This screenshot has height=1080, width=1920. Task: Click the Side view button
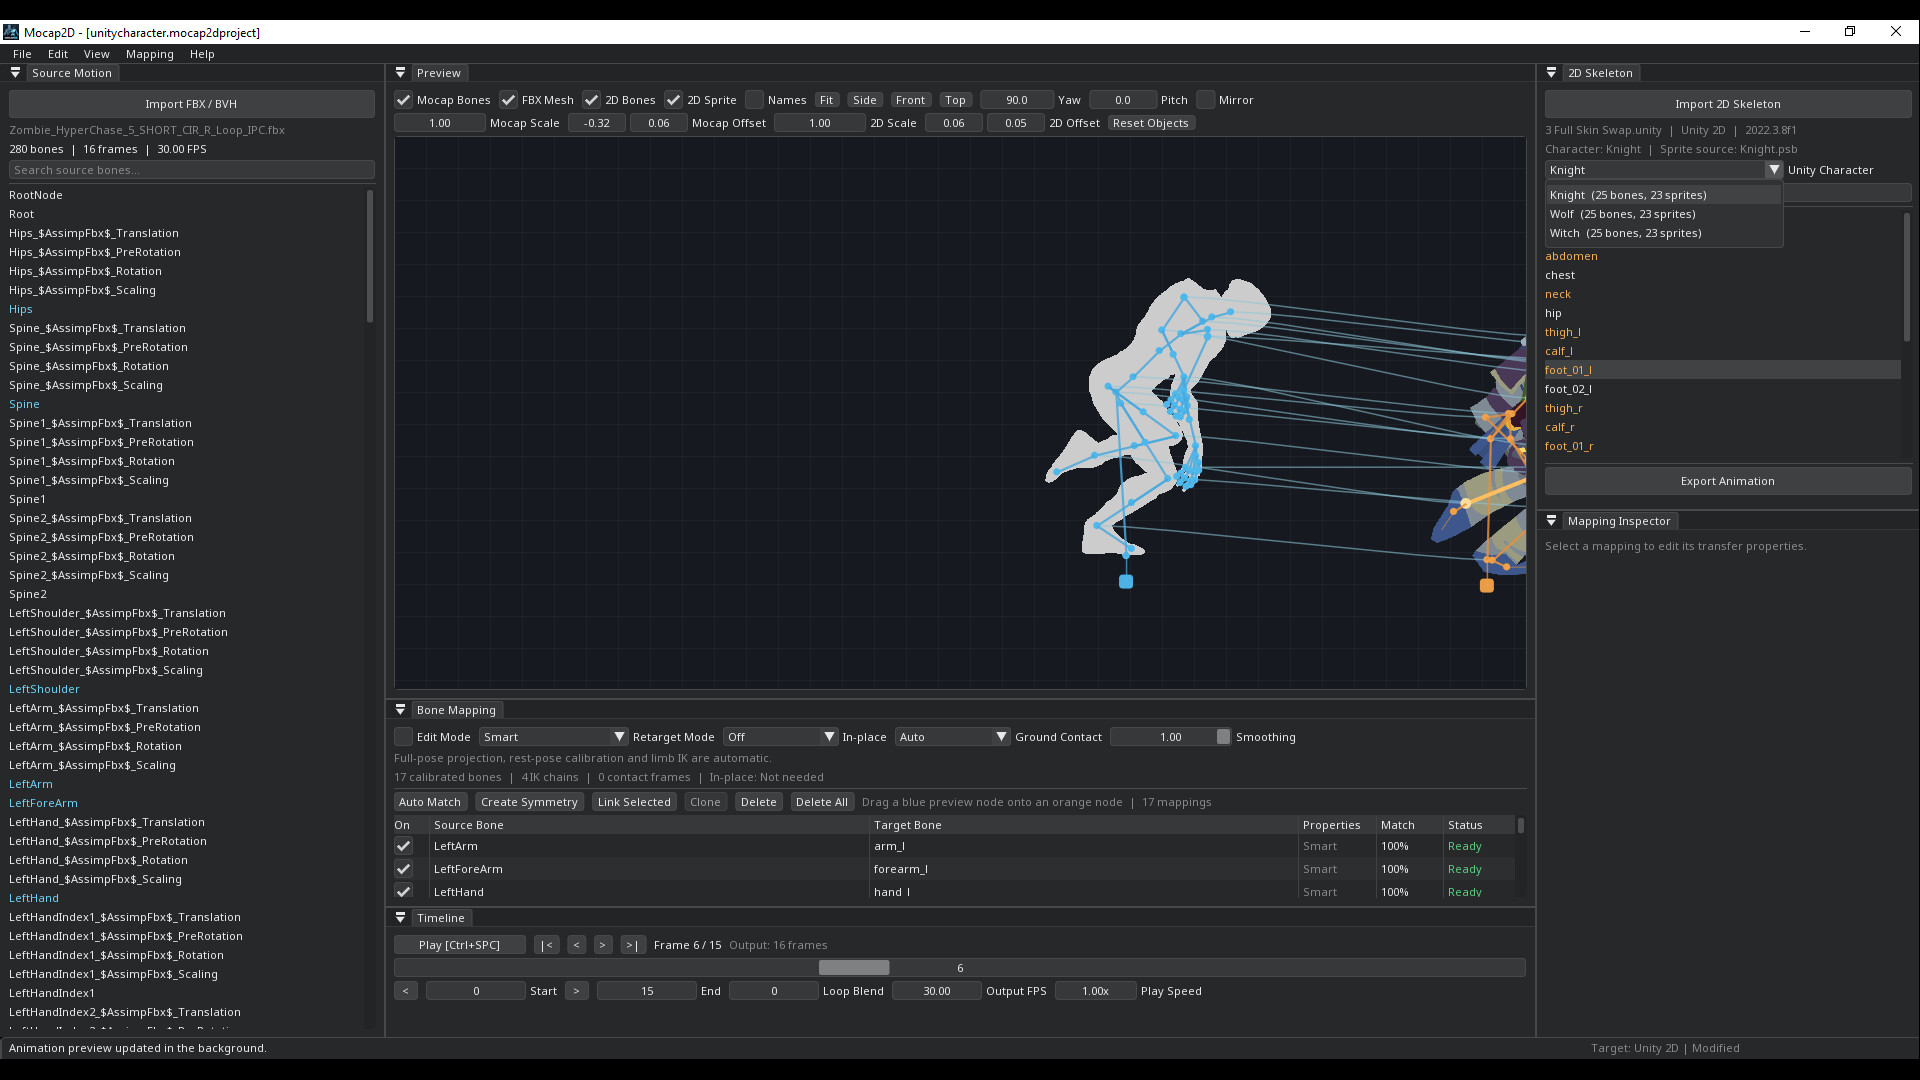pos(865,100)
